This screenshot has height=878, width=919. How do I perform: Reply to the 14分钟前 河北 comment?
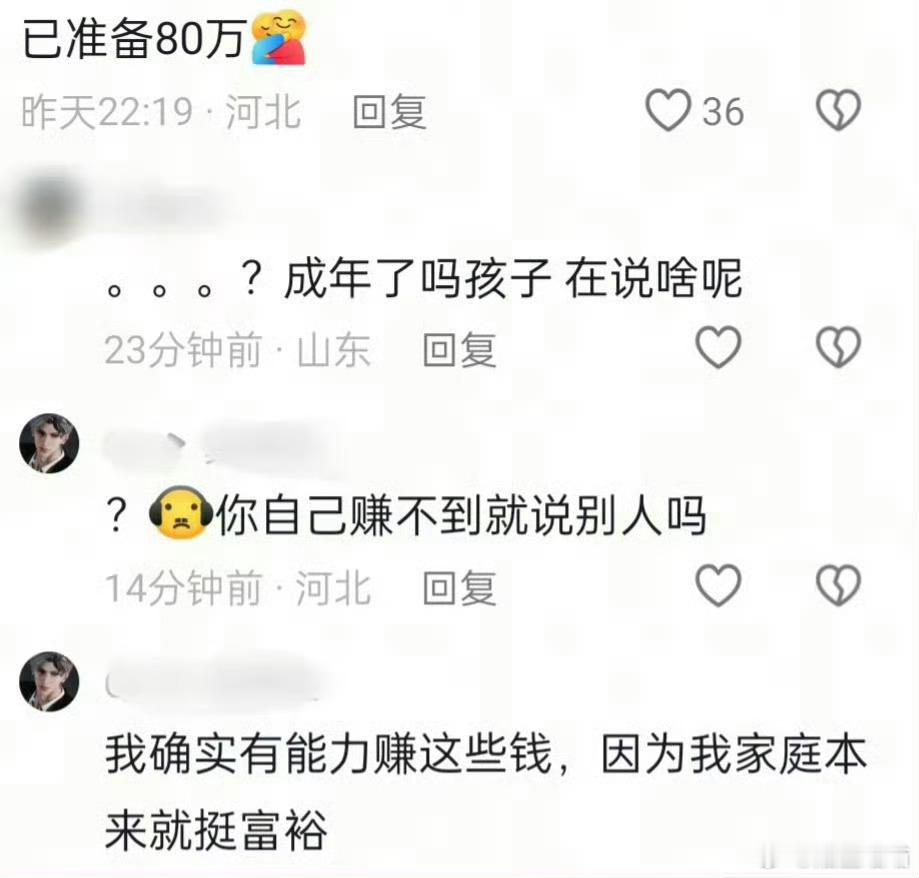460,588
